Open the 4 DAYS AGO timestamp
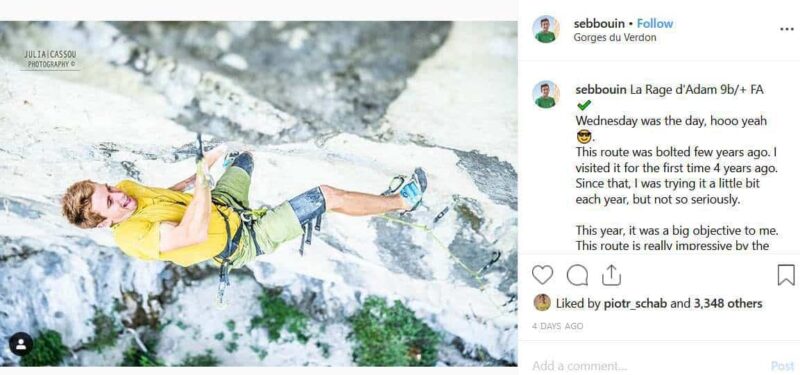Viewport: 800px width, 375px height. (557, 326)
